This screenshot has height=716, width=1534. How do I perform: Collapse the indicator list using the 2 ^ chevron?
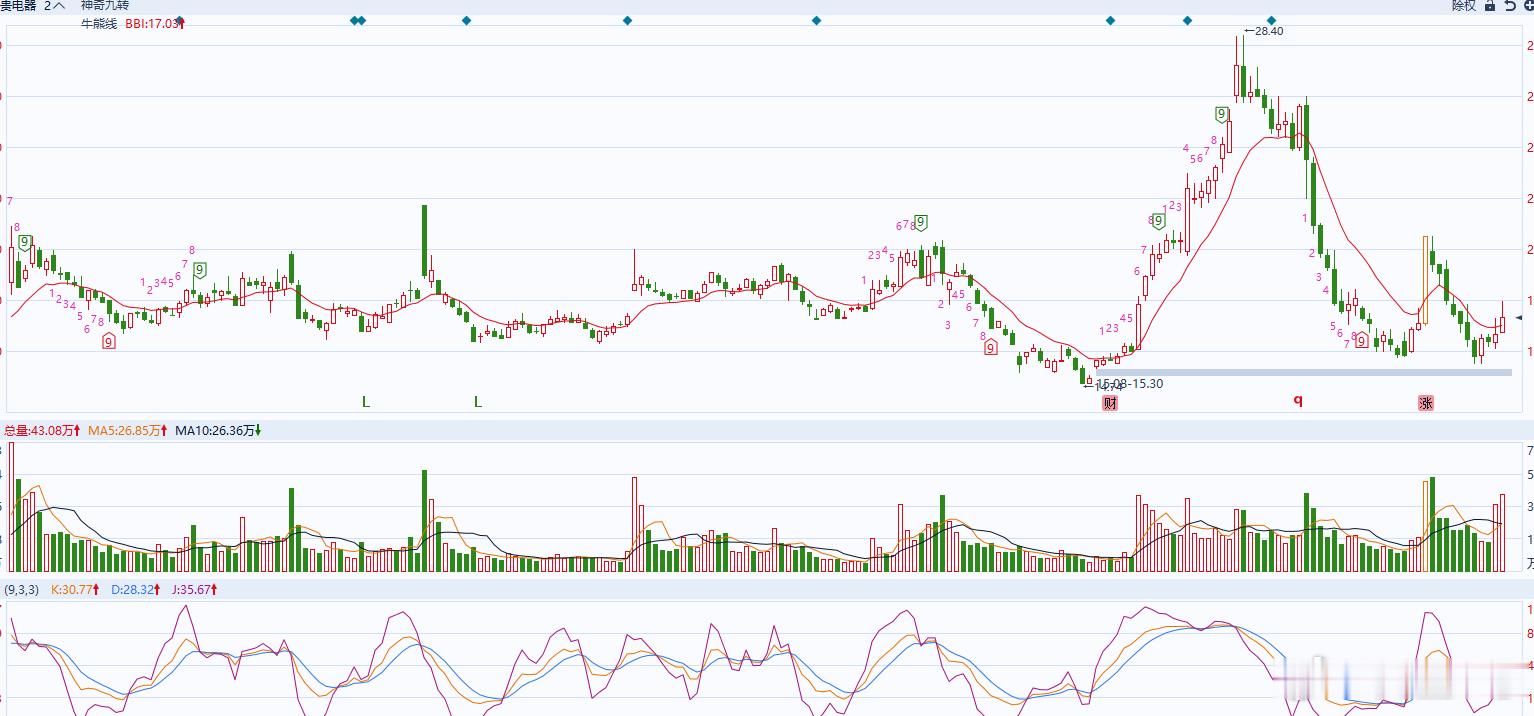coord(54,5)
